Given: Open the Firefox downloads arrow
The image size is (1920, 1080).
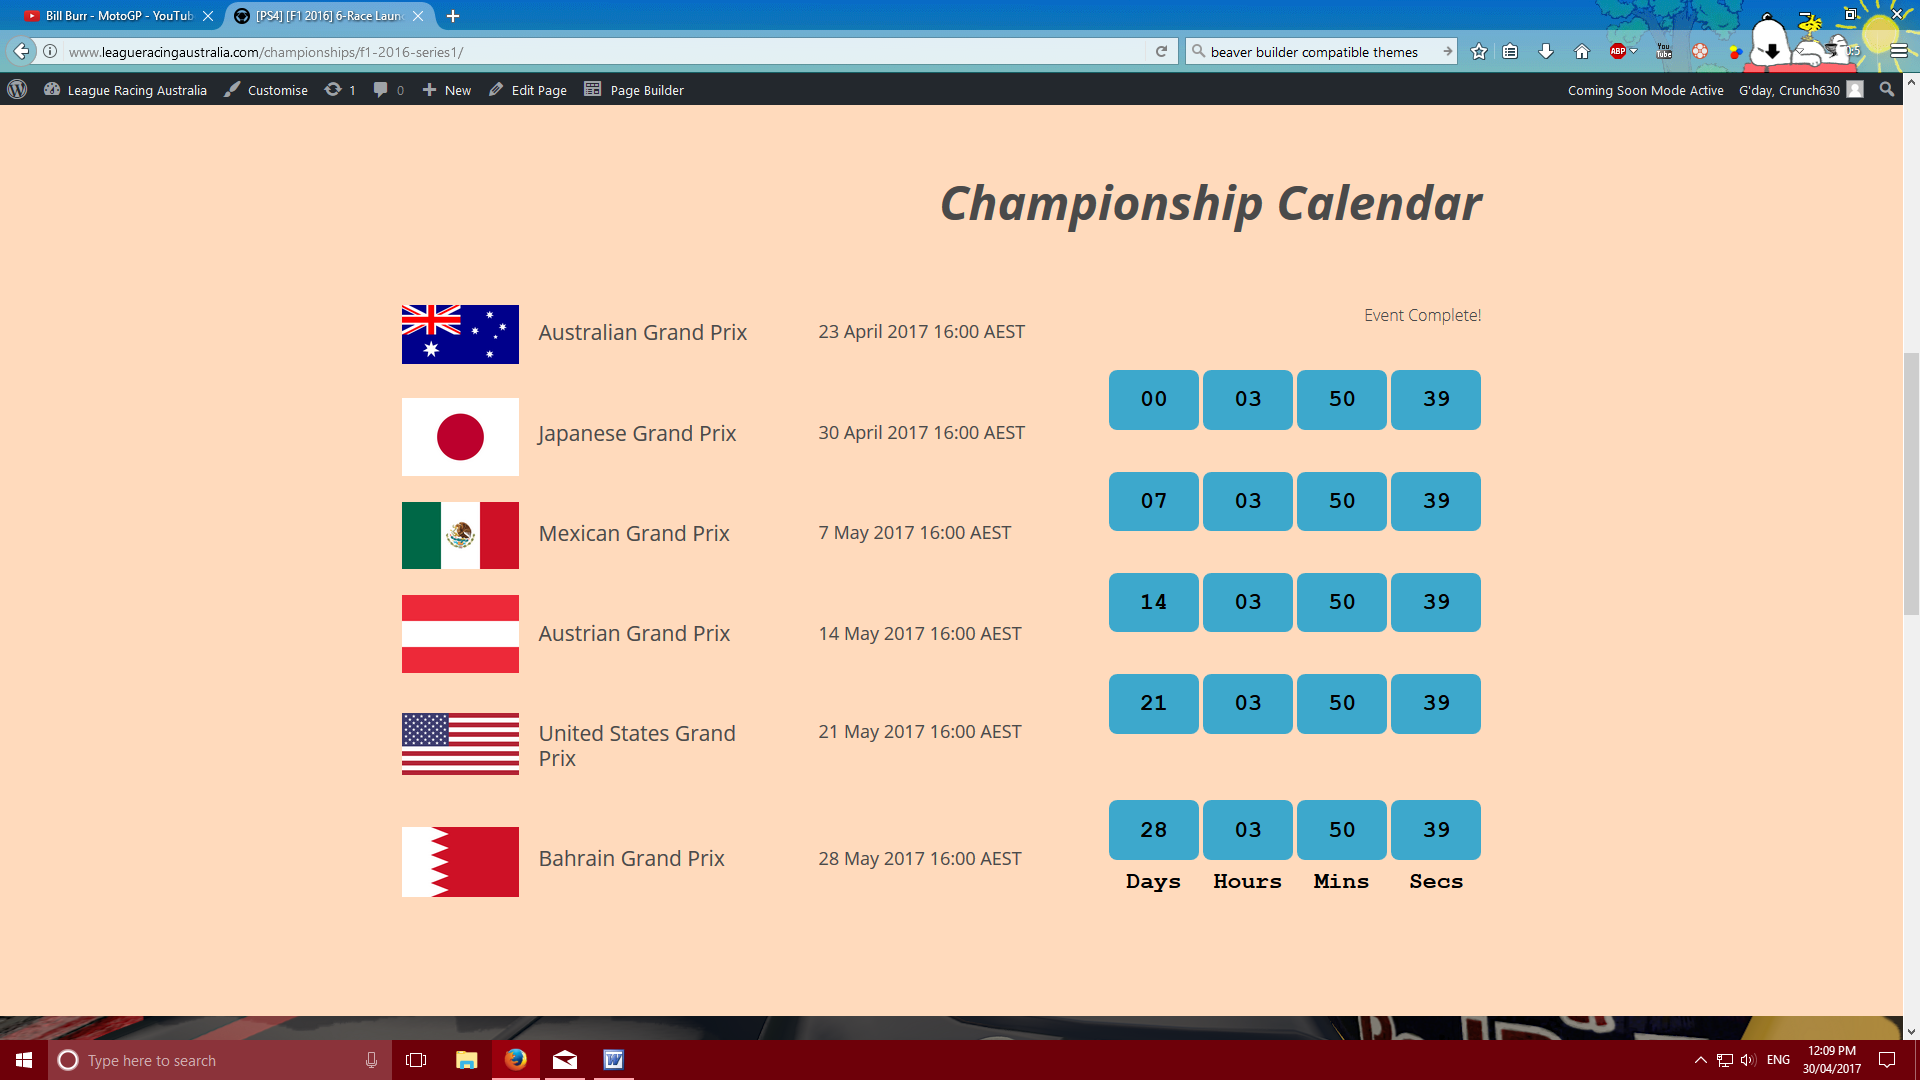Looking at the screenshot, I should [1546, 52].
